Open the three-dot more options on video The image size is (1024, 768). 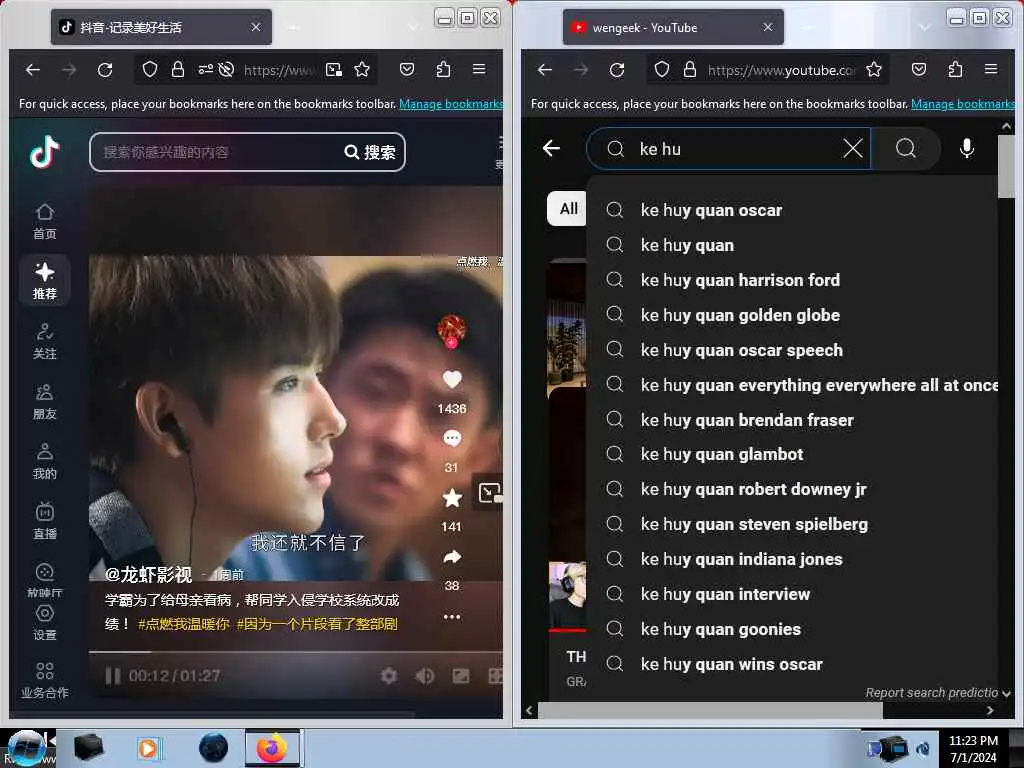[452, 616]
